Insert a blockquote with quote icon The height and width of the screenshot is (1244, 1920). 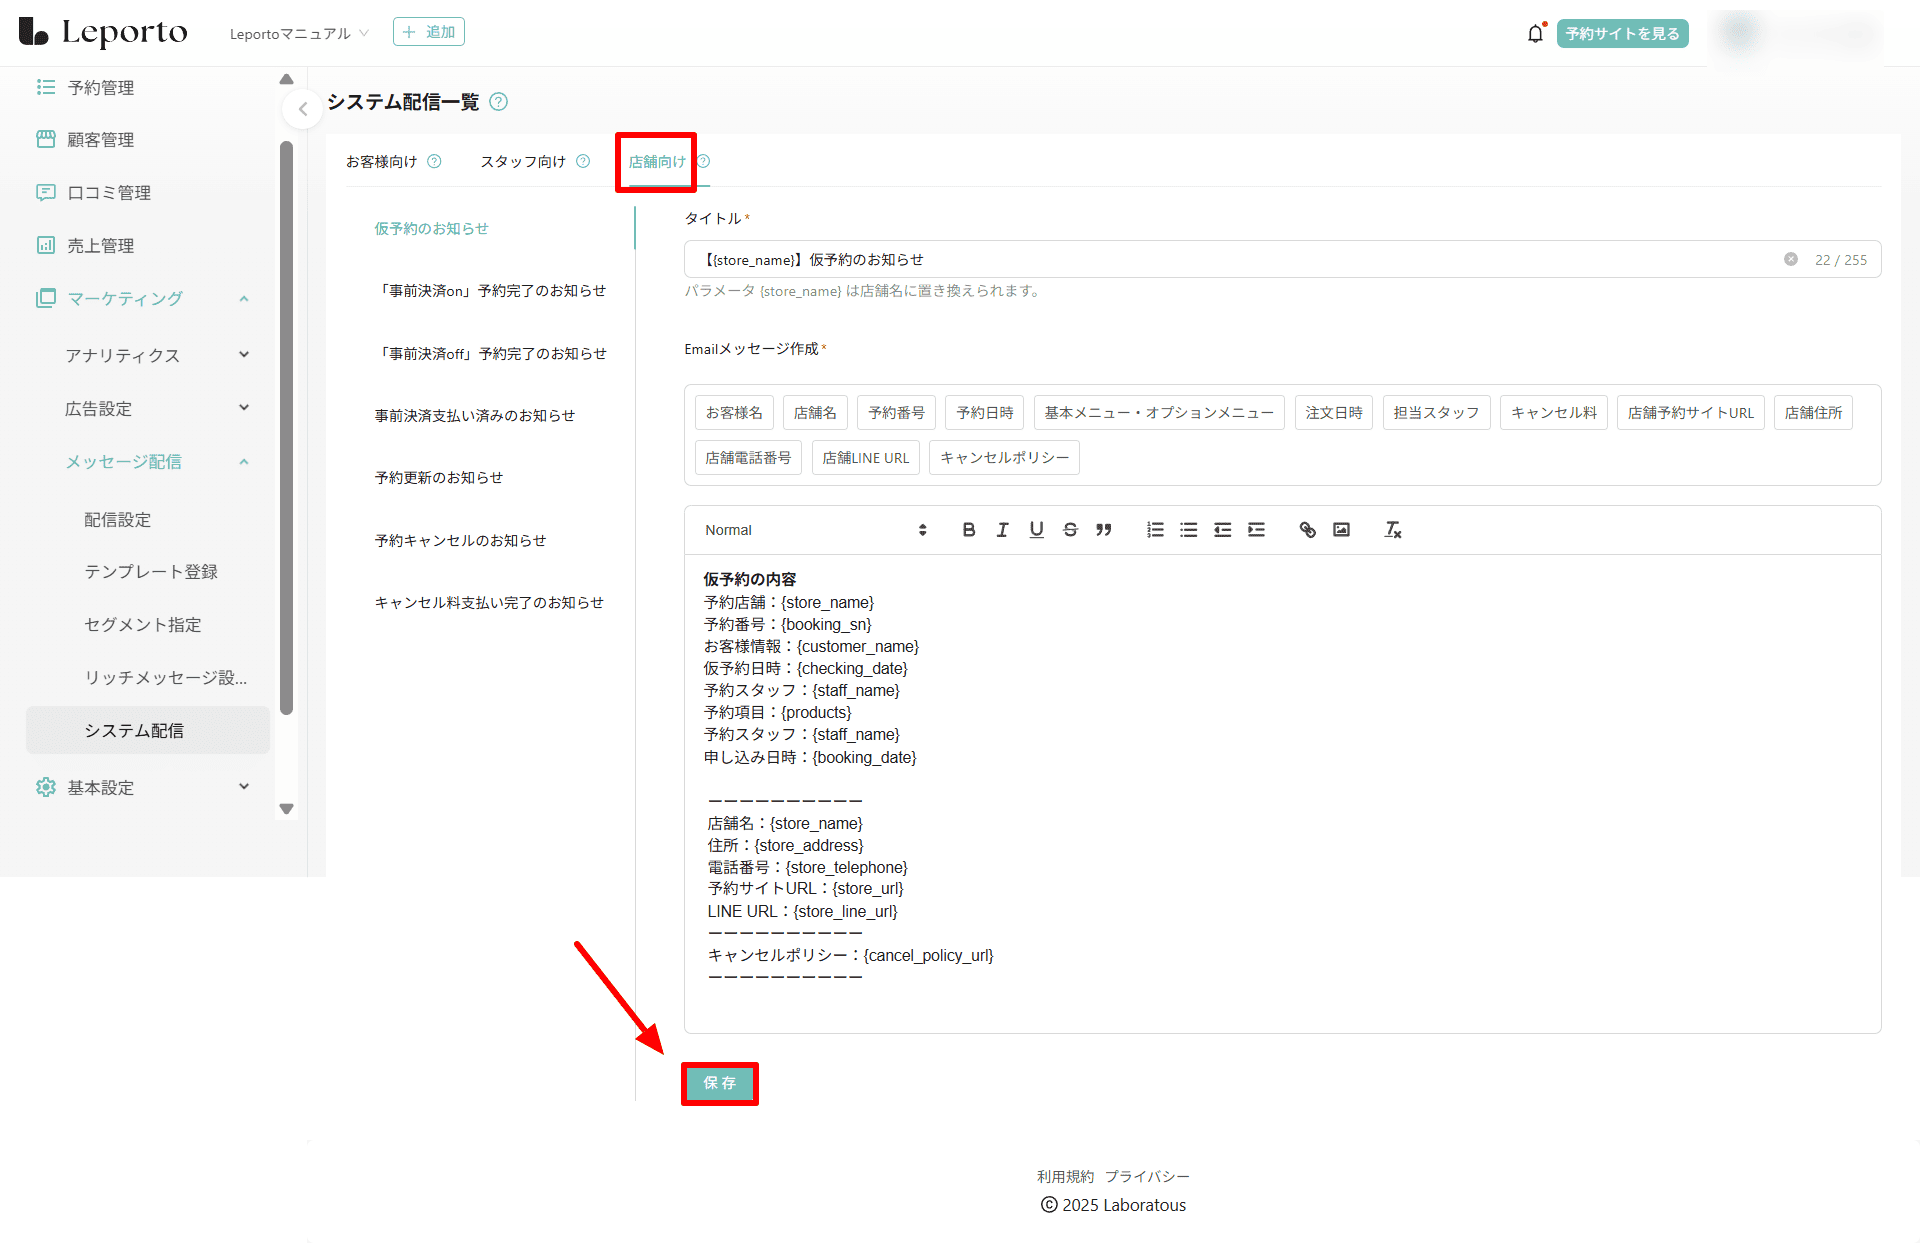click(x=1104, y=530)
